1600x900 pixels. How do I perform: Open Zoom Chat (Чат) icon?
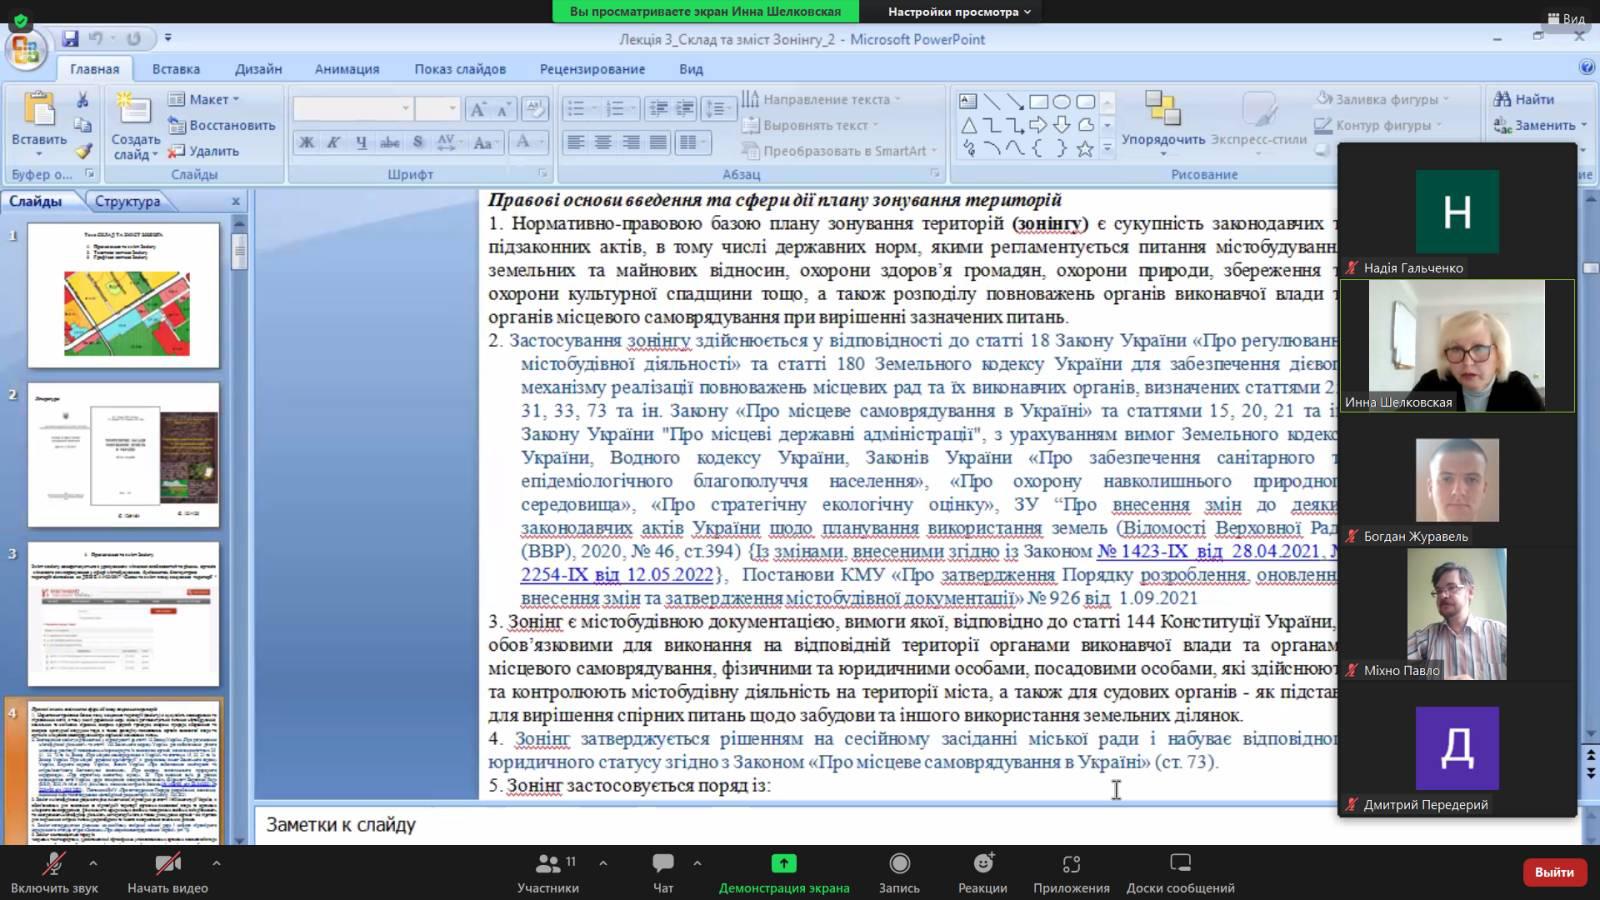(663, 863)
